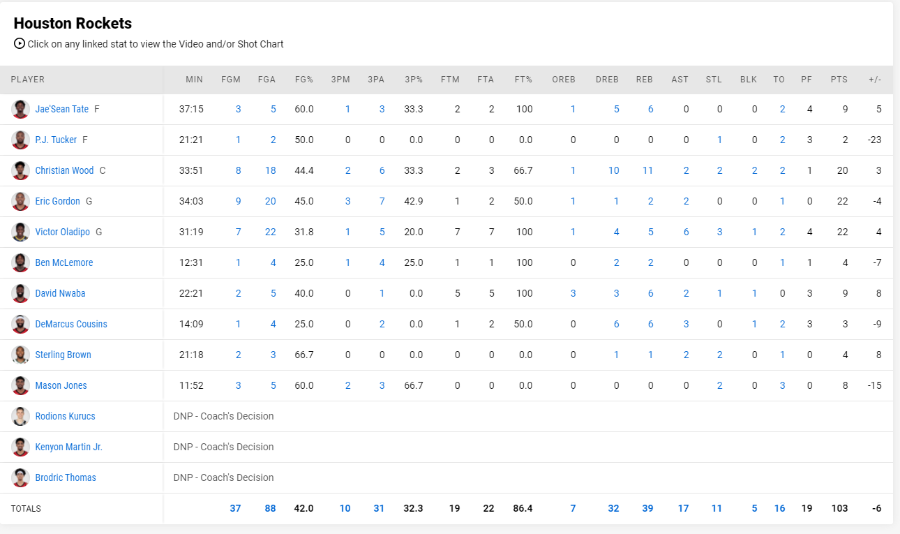The width and height of the screenshot is (900, 534).
Task: View Christian Wood's 18 field goal attempts
Action: (x=270, y=171)
